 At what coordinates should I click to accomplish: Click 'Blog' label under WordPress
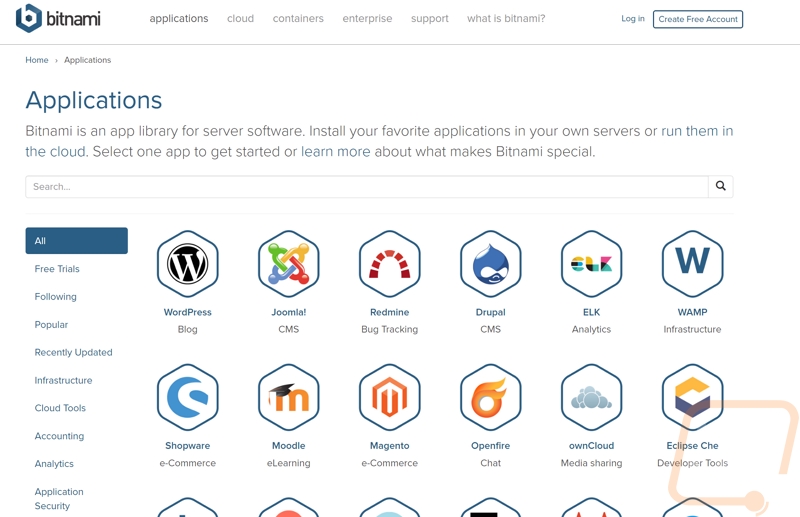tap(187, 329)
